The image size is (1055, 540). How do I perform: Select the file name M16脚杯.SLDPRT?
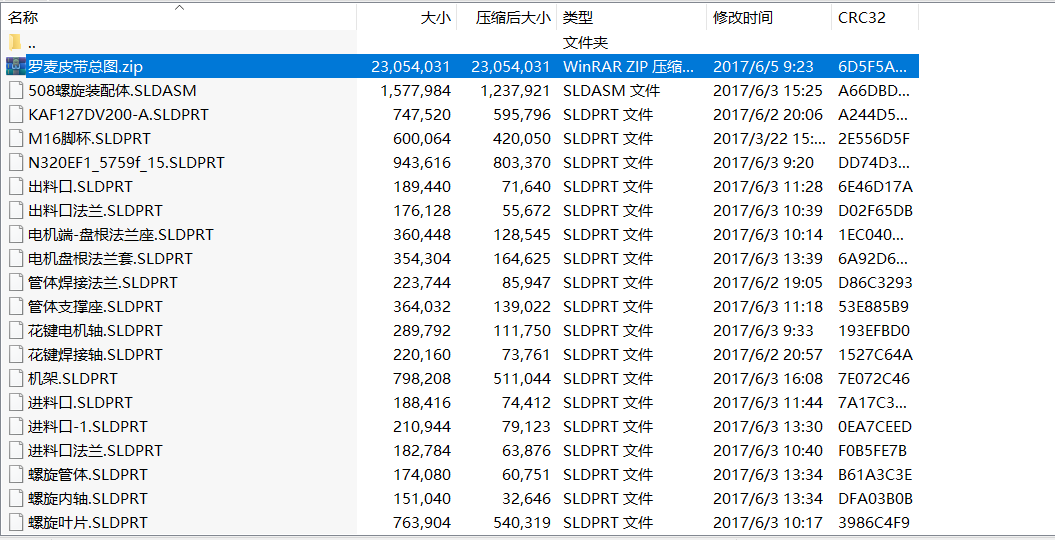click(x=89, y=139)
